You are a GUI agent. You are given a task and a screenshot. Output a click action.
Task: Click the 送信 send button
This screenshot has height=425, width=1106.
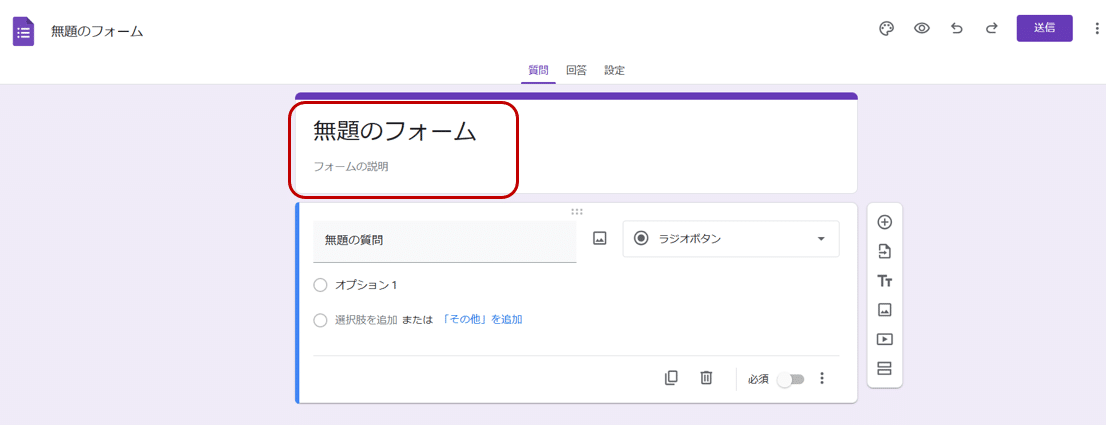(x=1044, y=28)
